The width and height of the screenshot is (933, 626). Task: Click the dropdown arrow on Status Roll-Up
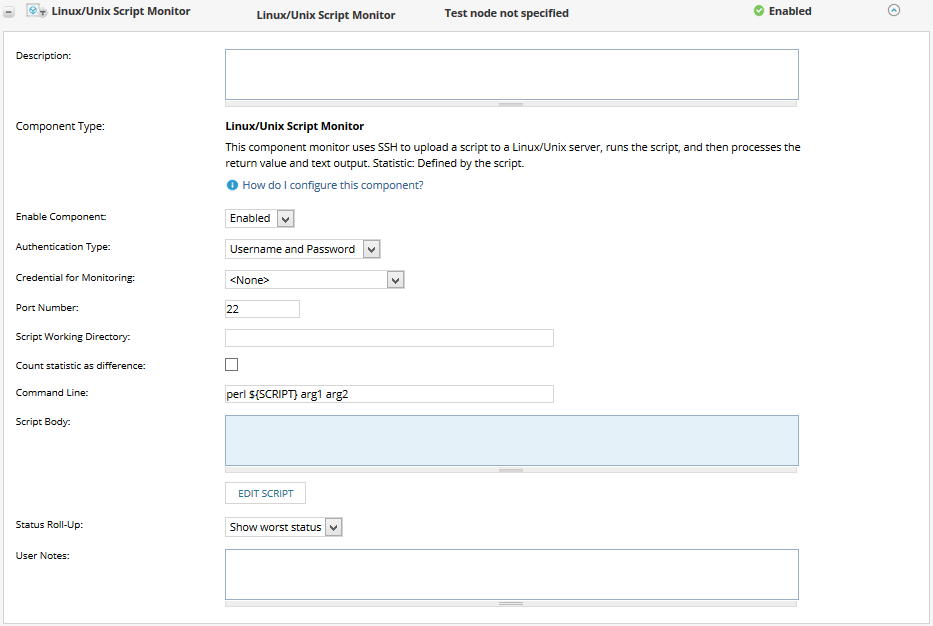pos(333,527)
